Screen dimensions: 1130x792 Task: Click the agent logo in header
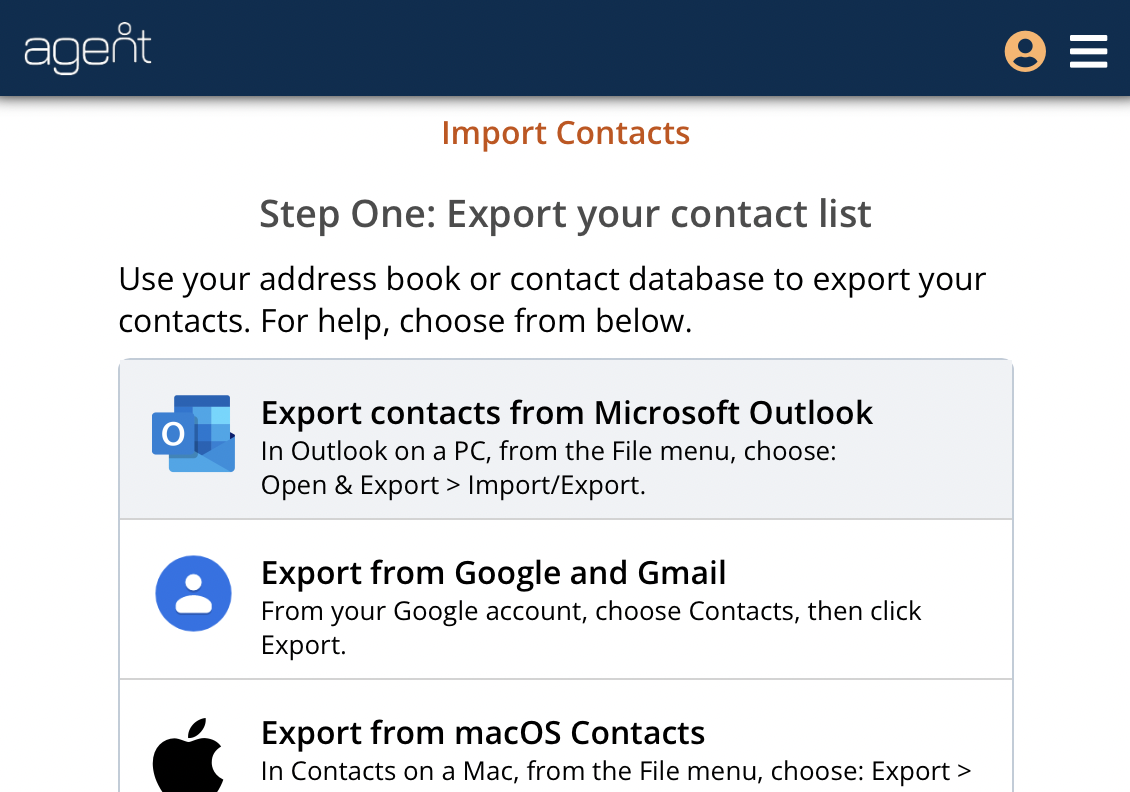[x=87, y=48]
